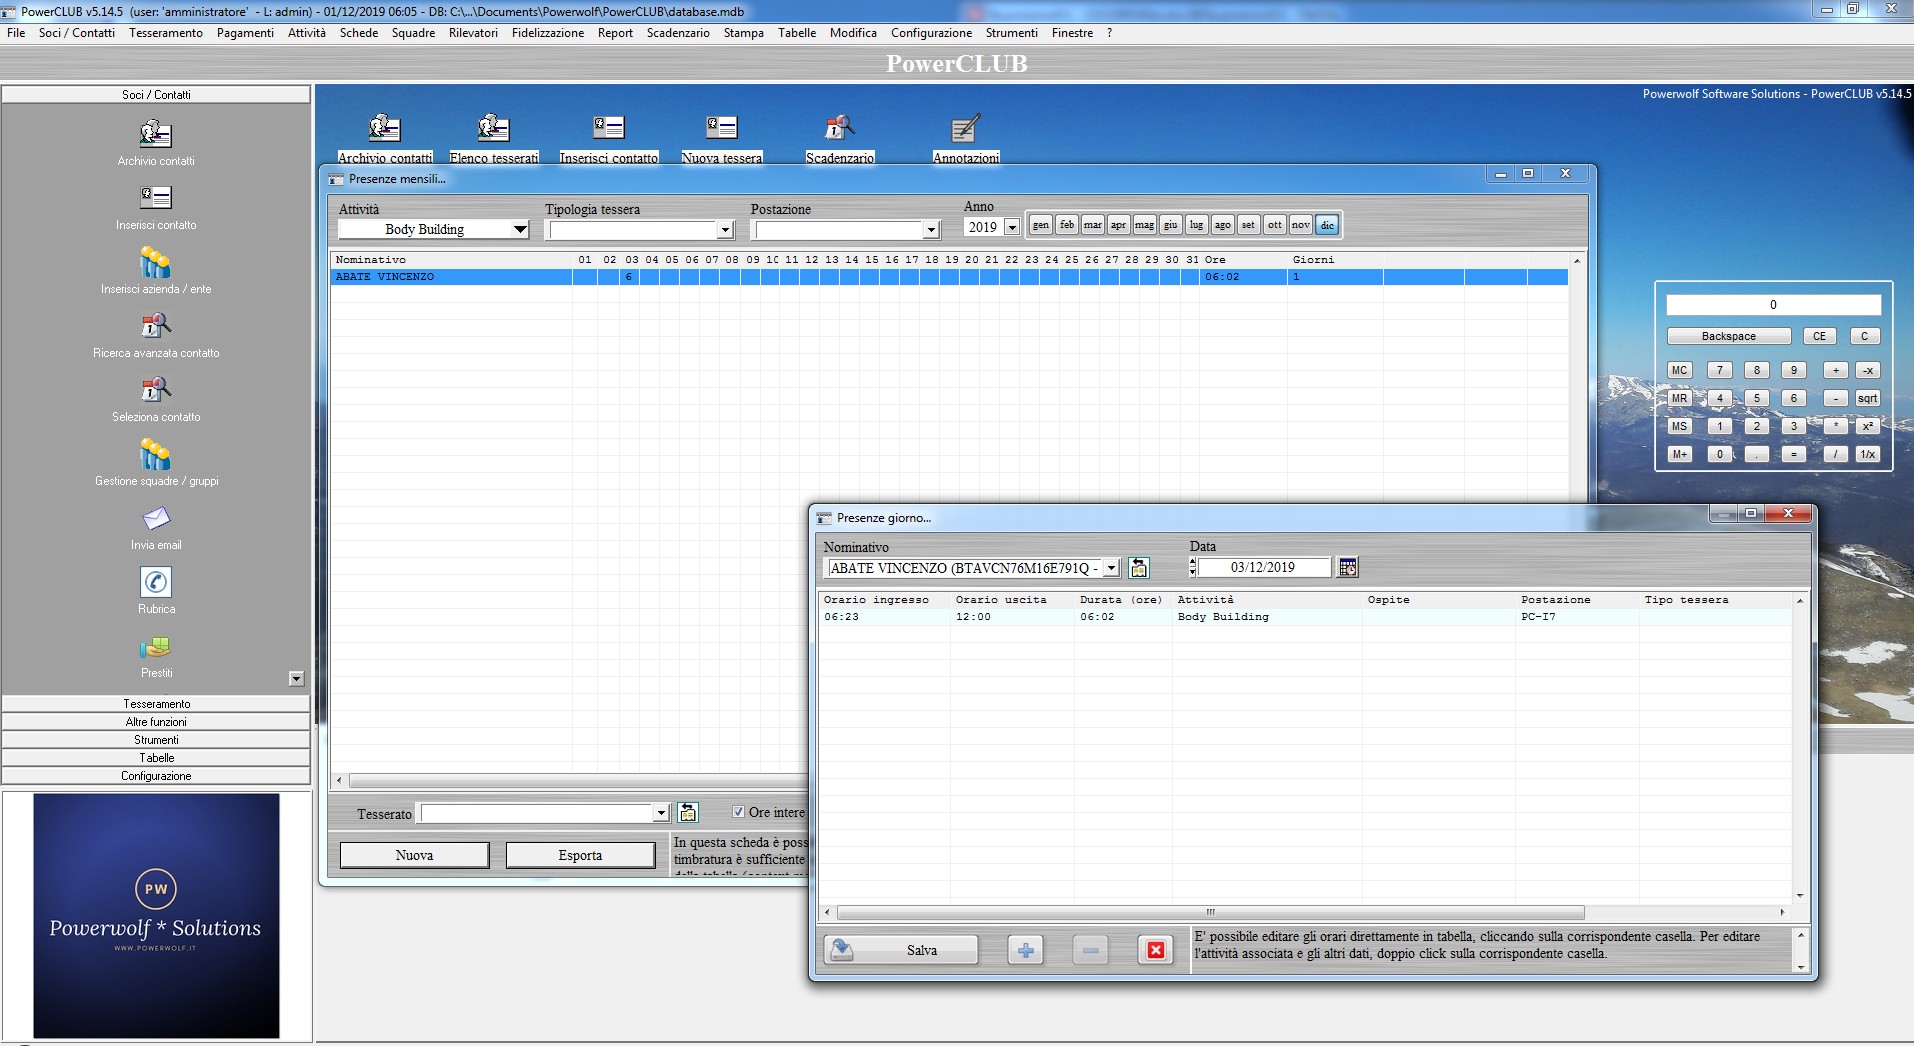
Task: Select month mar
Action: tap(1093, 225)
